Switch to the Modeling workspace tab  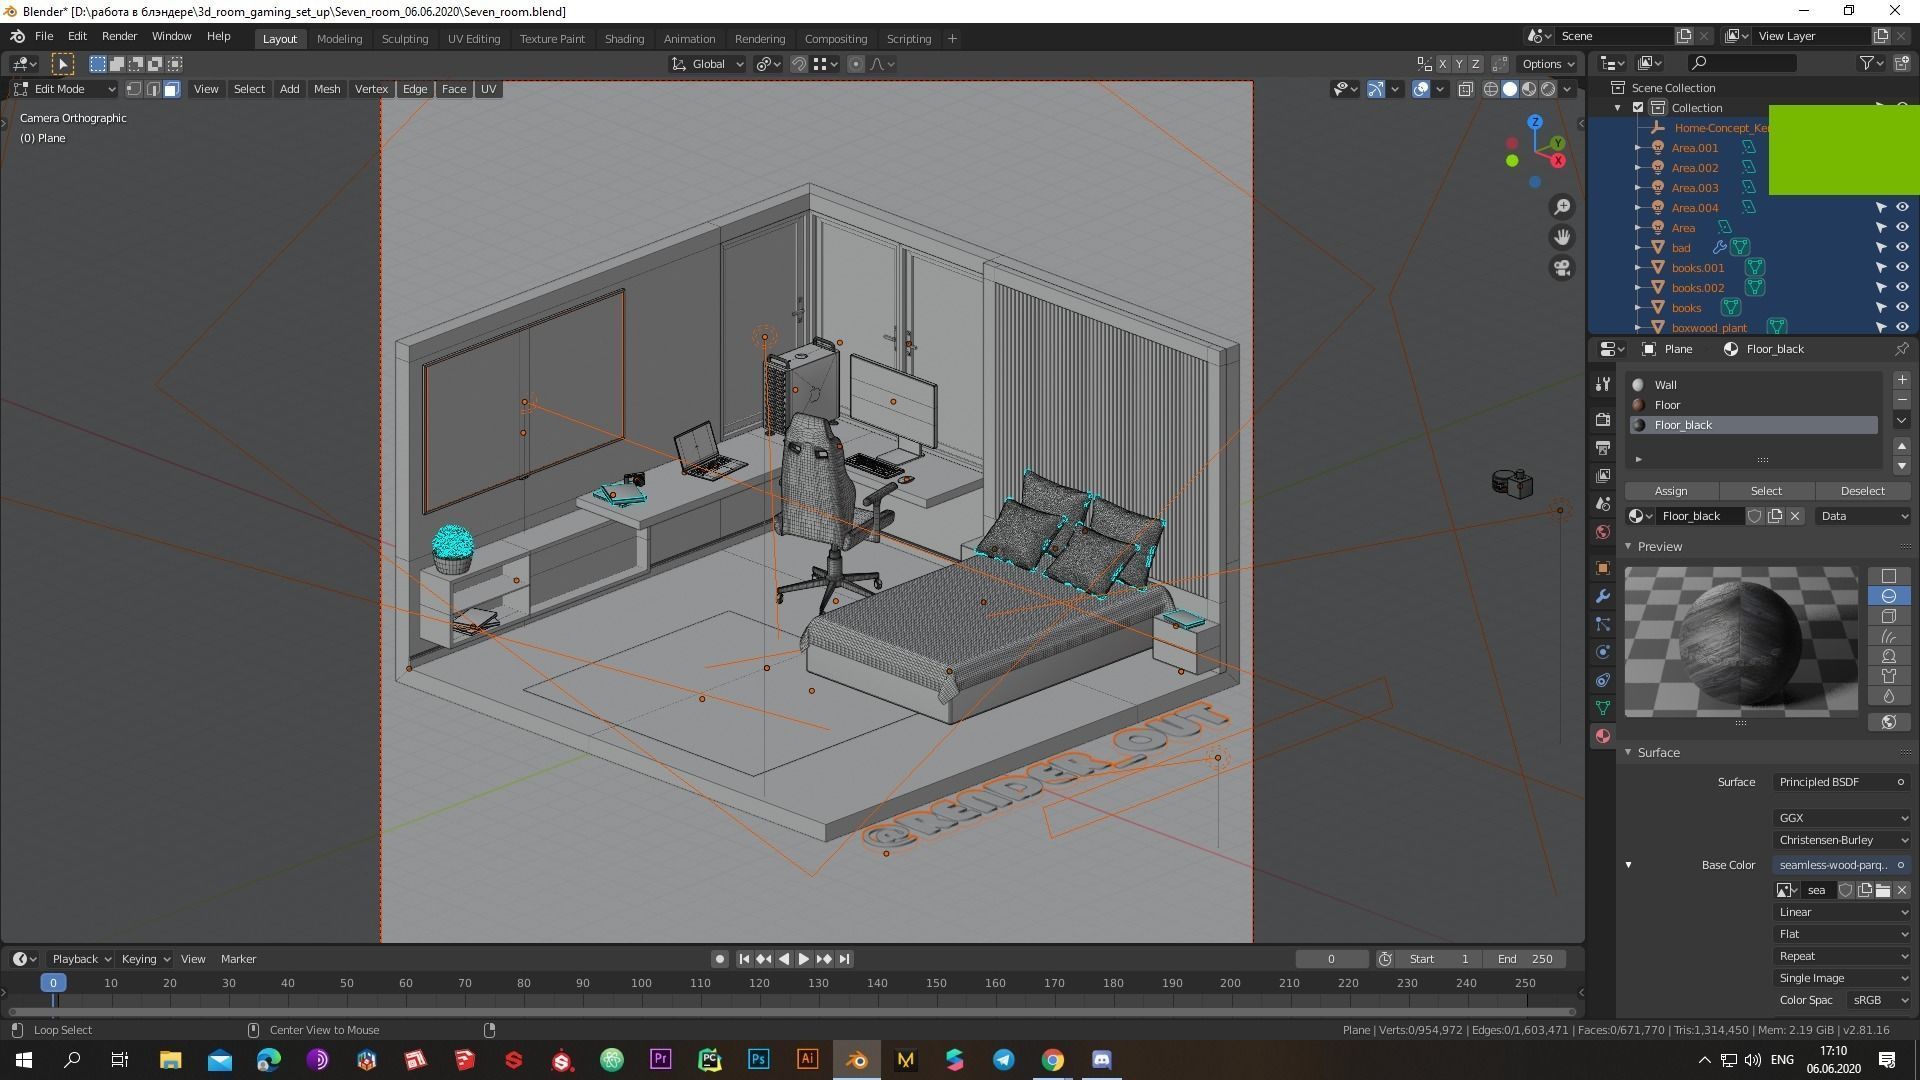[x=339, y=39]
